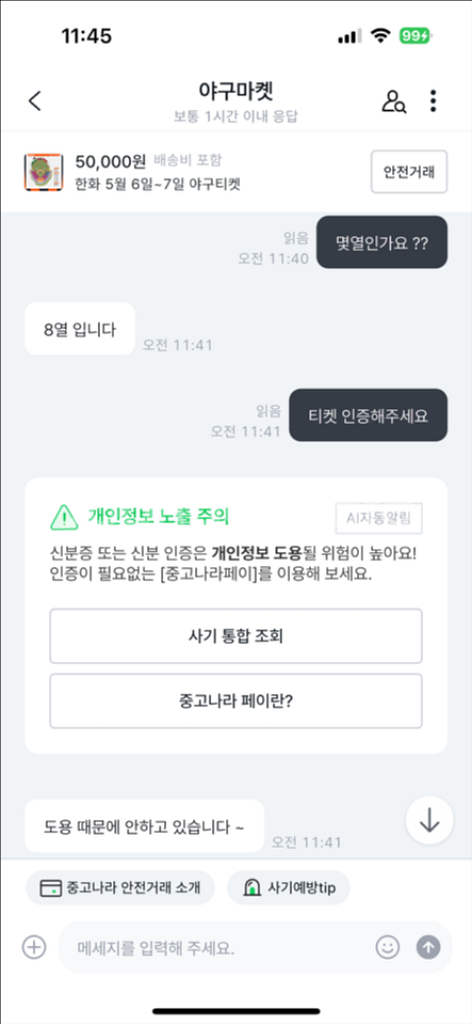Tap the 티켓 인증해주세요 message bubble

click(368, 415)
